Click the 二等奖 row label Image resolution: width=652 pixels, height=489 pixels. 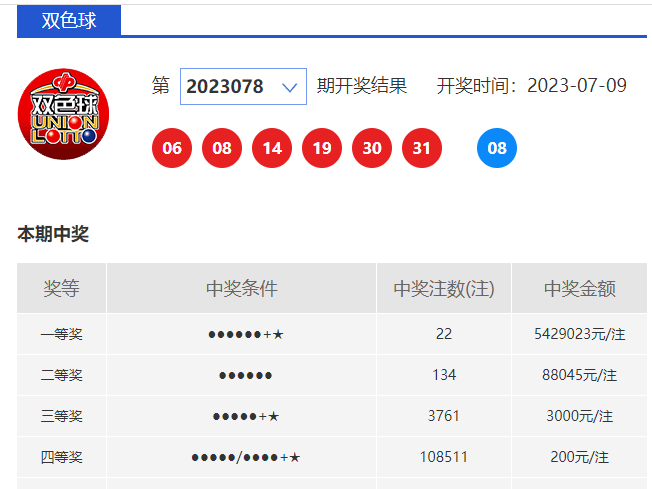(x=62, y=375)
